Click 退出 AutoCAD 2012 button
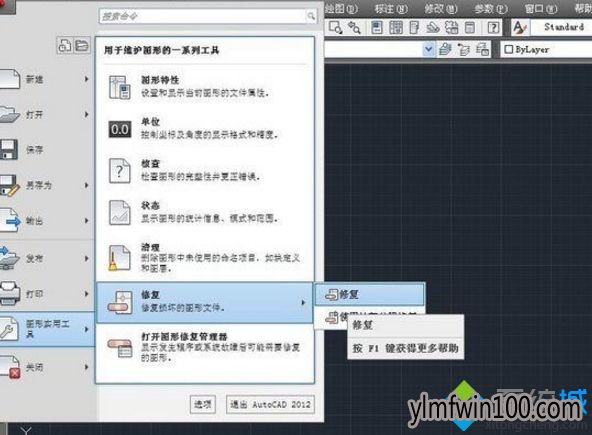Viewport: 592px width, 435px height. 270,404
